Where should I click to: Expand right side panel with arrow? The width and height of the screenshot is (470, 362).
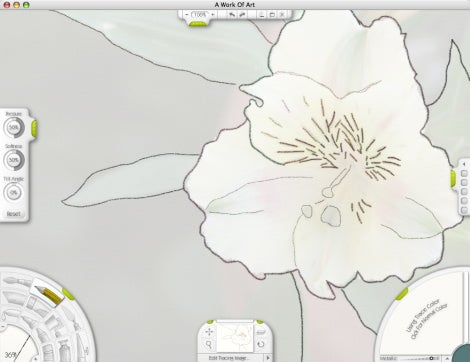pyautogui.click(x=464, y=164)
